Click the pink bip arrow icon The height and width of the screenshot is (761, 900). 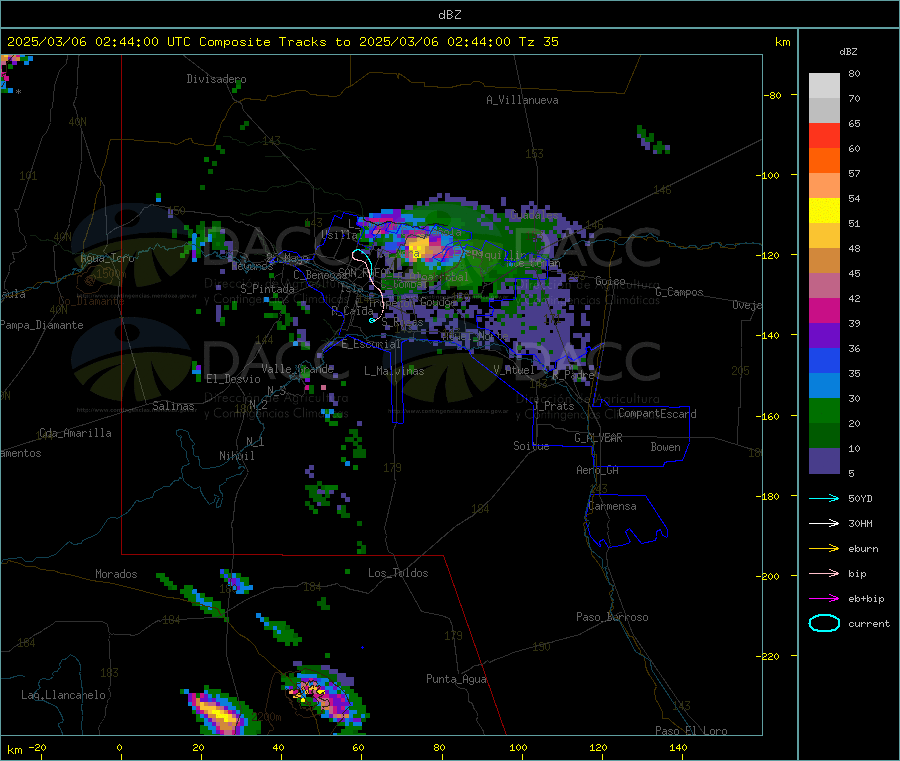click(824, 573)
